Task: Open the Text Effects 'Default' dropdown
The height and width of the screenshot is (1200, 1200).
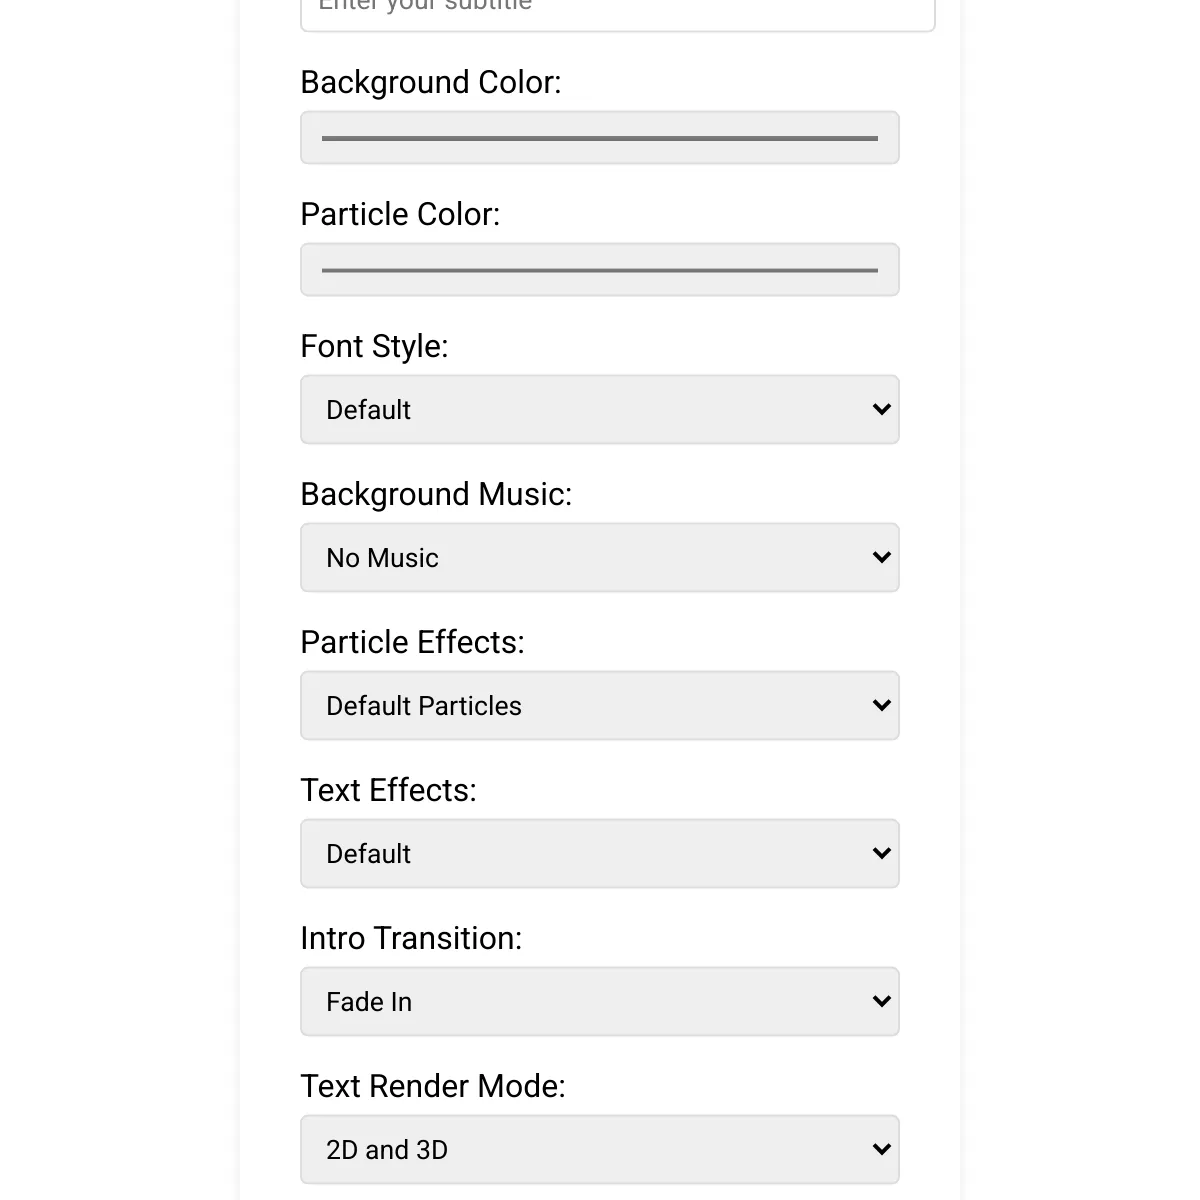Action: [600, 853]
